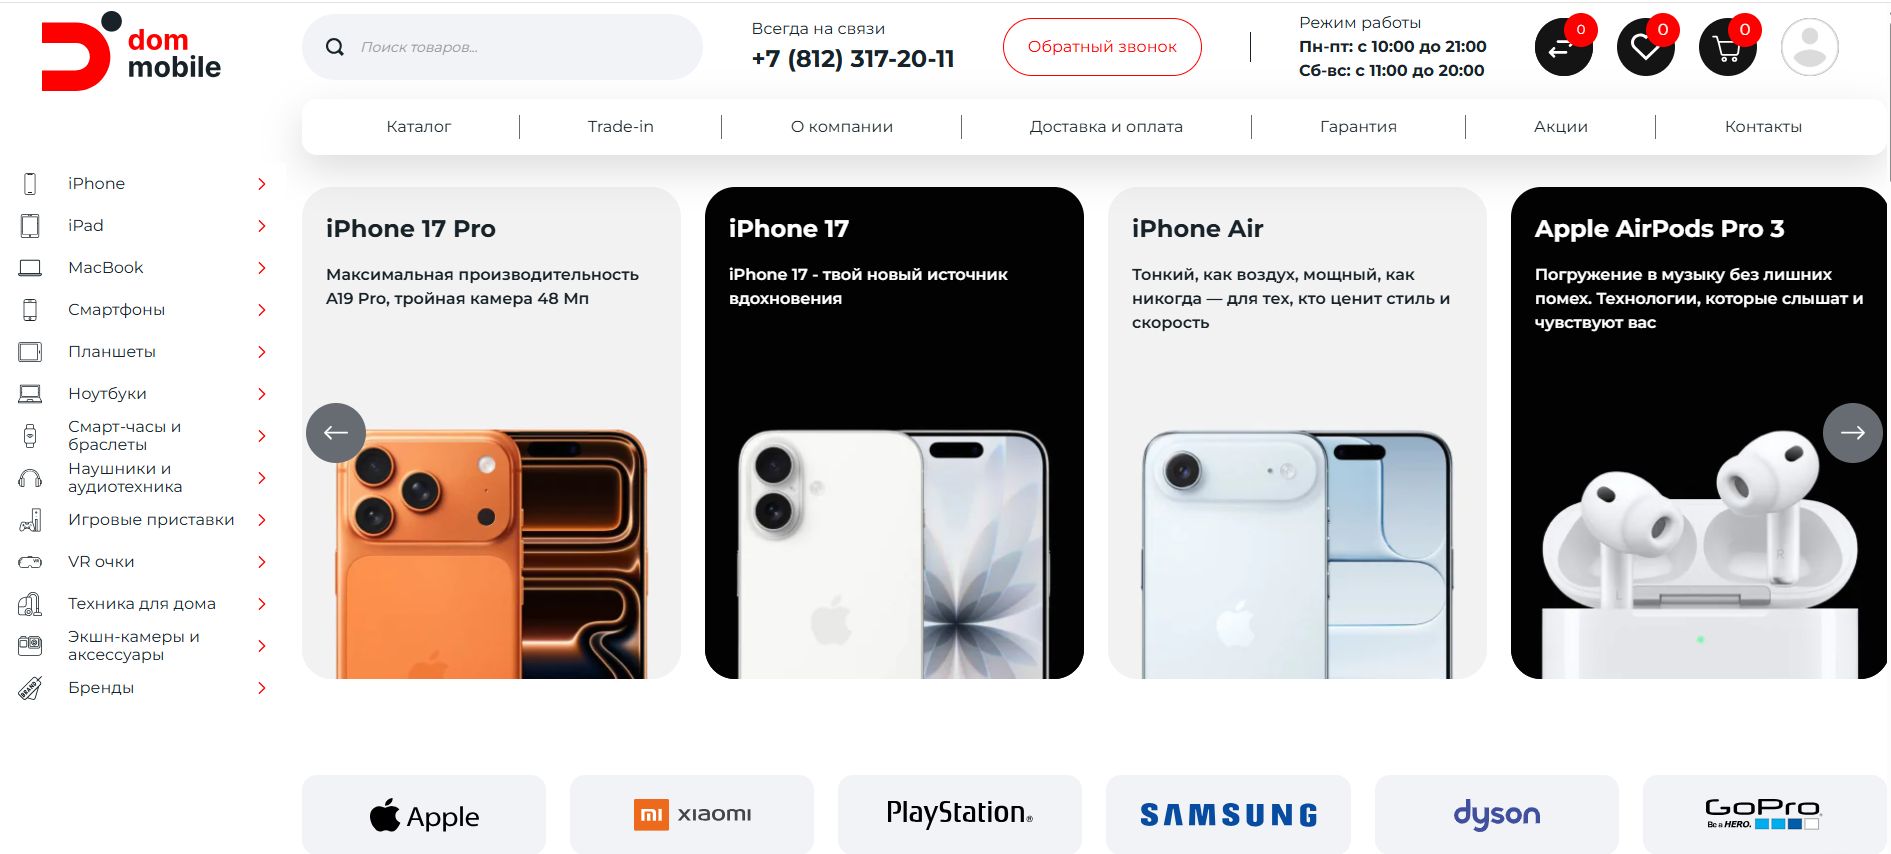The image size is (1891, 854).
Task: Open the comparison list icon
Action: 1563,47
